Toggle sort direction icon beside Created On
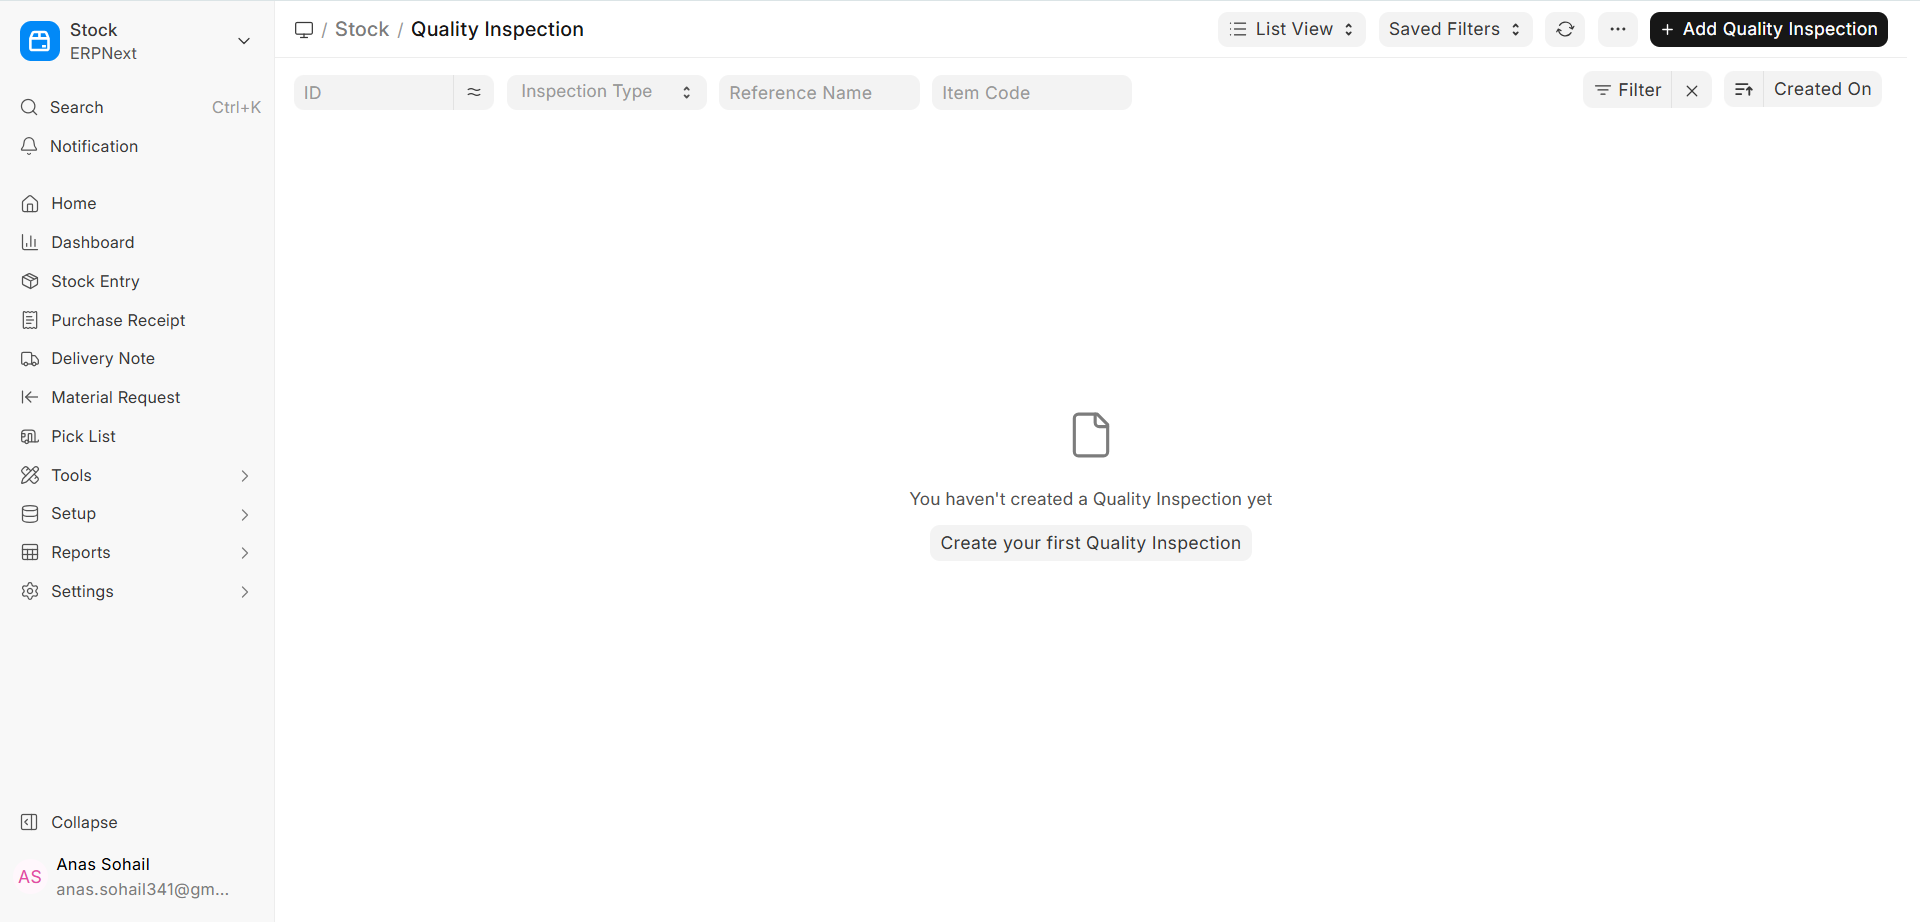Screen dimensions: 1920x922 click(1743, 90)
